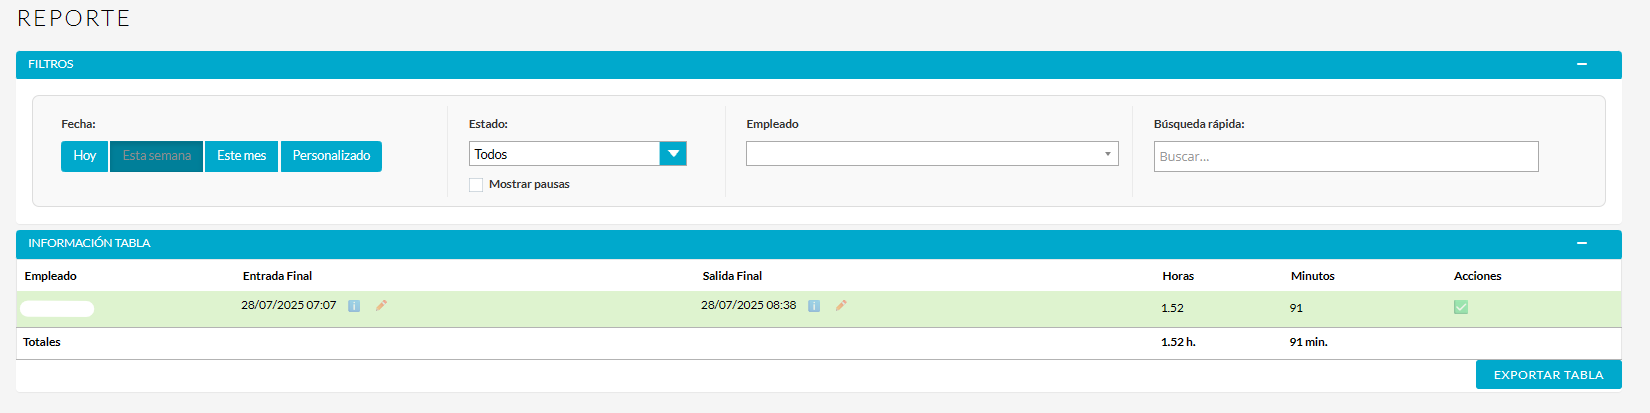Focus the Búsqueda rápida search field
The width and height of the screenshot is (1650, 413).
pos(1345,157)
